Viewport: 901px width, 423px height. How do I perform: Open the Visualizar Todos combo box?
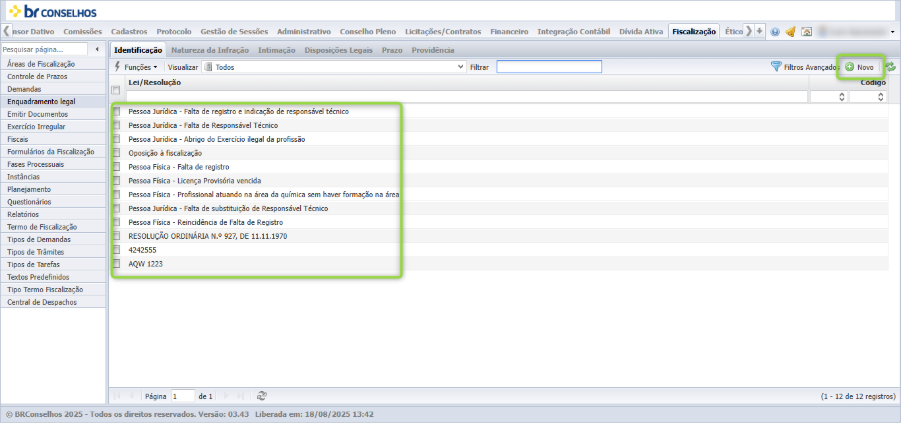[x=334, y=67]
